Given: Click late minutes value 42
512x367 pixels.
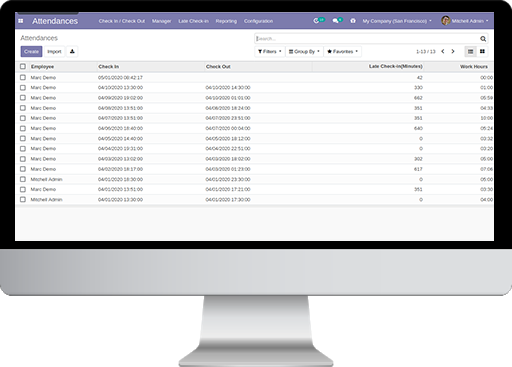Looking at the screenshot, I should pos(420,78).
